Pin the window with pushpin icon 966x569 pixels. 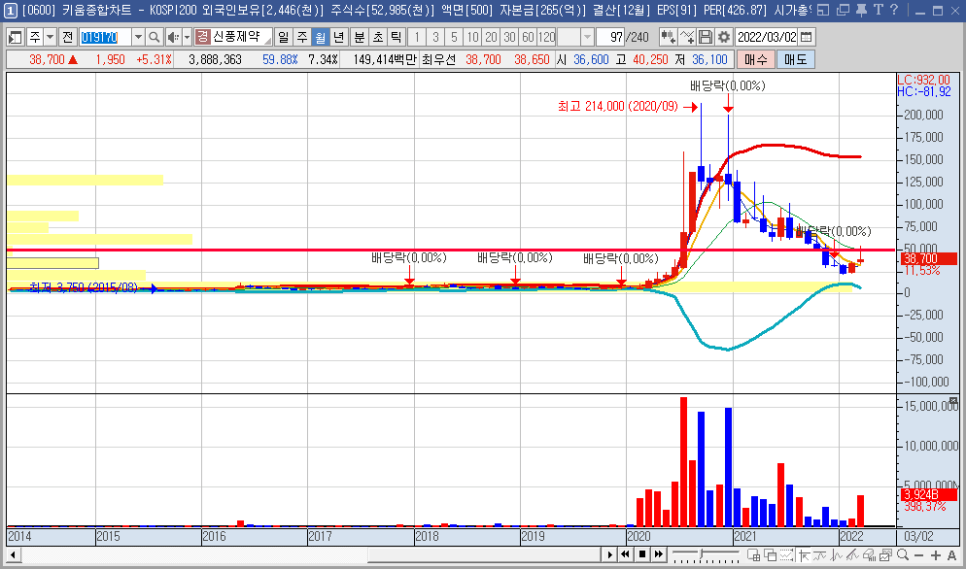coord(862,11)
